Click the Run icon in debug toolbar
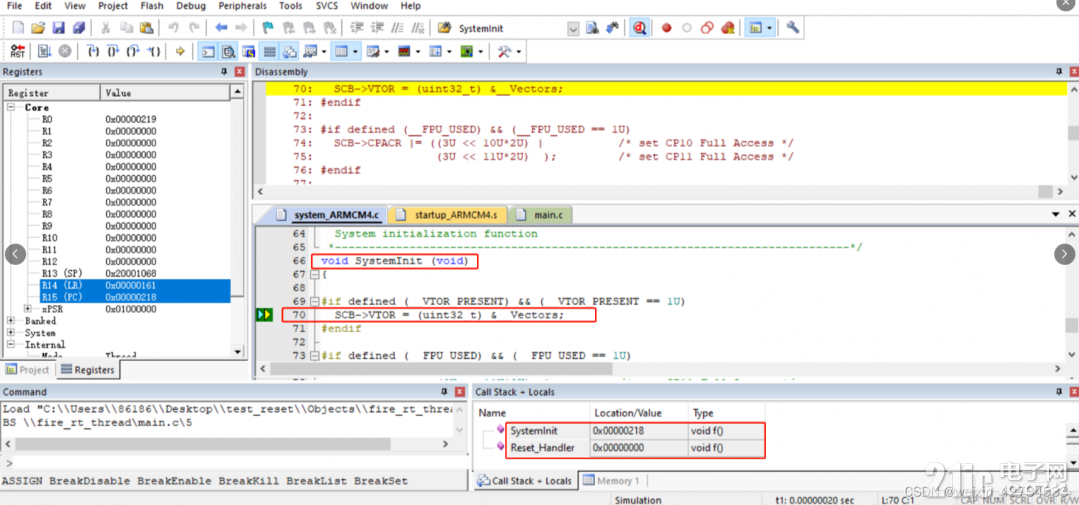Viewport: 1079px width, 505px height. [44, 51]
